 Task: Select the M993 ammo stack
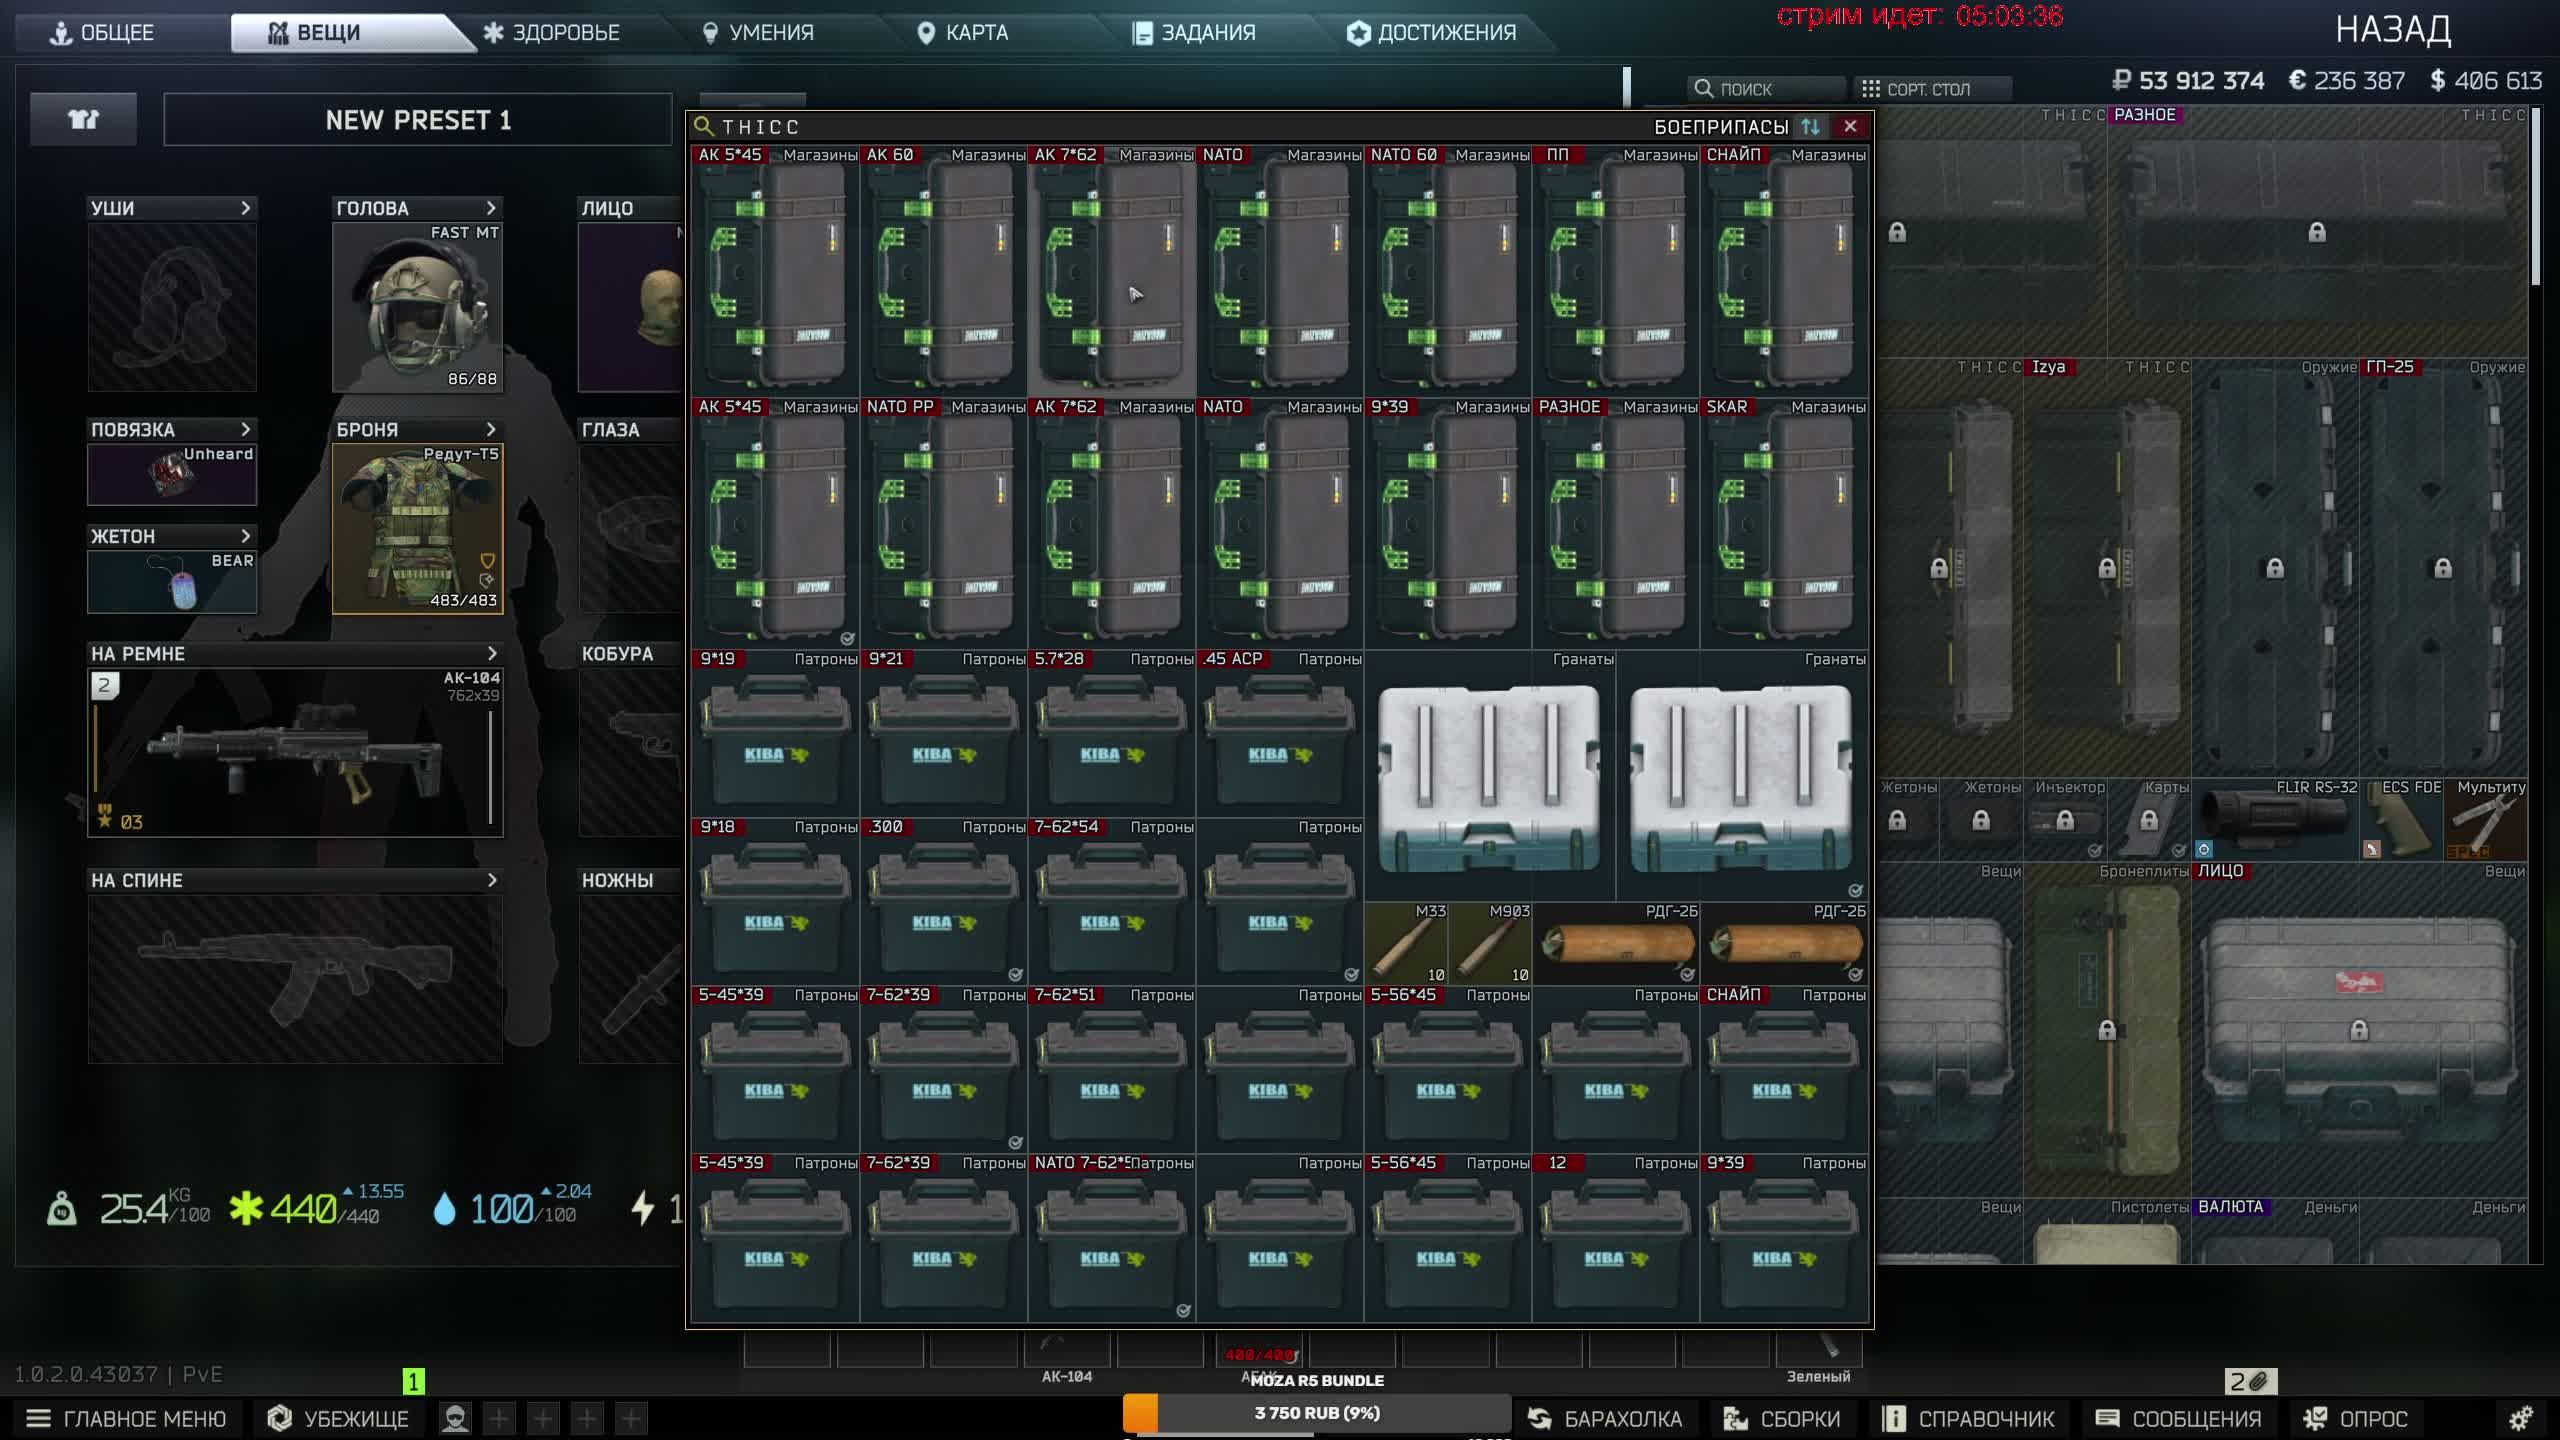[x=1490, y=944]
